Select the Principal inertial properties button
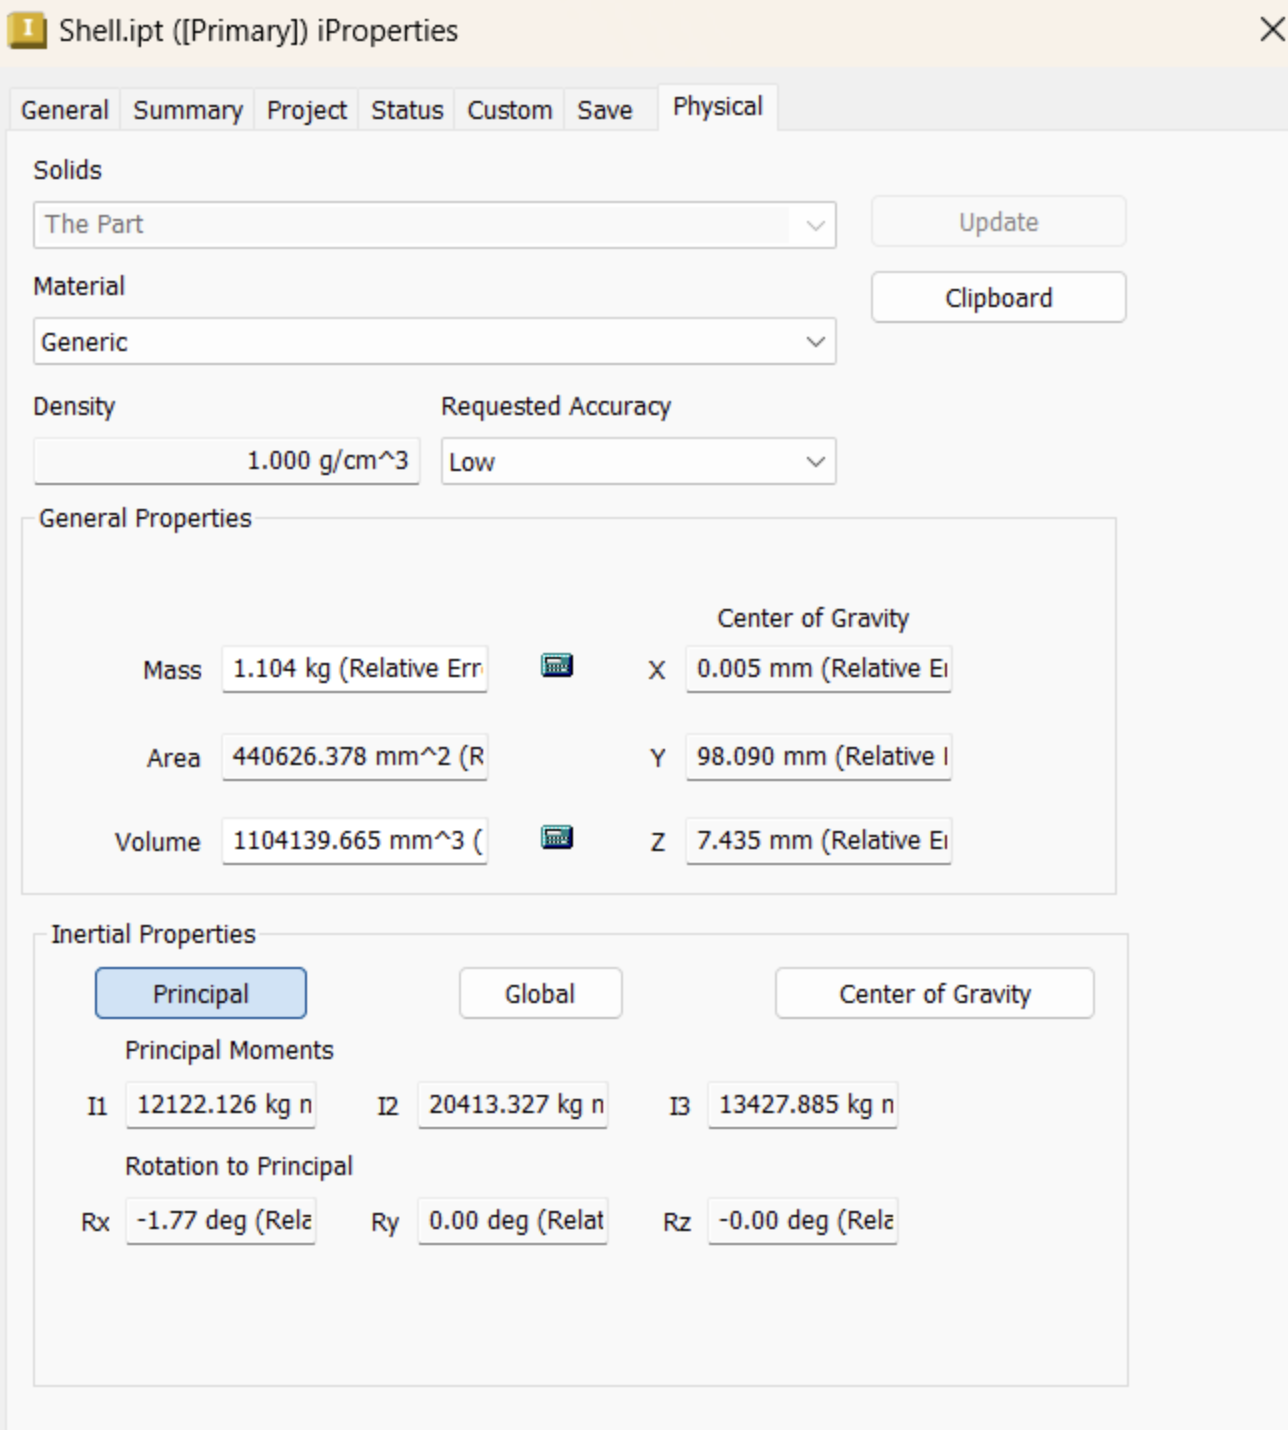The width and height of the screenshot is (1288, 1430). click(x=201, y=994)
